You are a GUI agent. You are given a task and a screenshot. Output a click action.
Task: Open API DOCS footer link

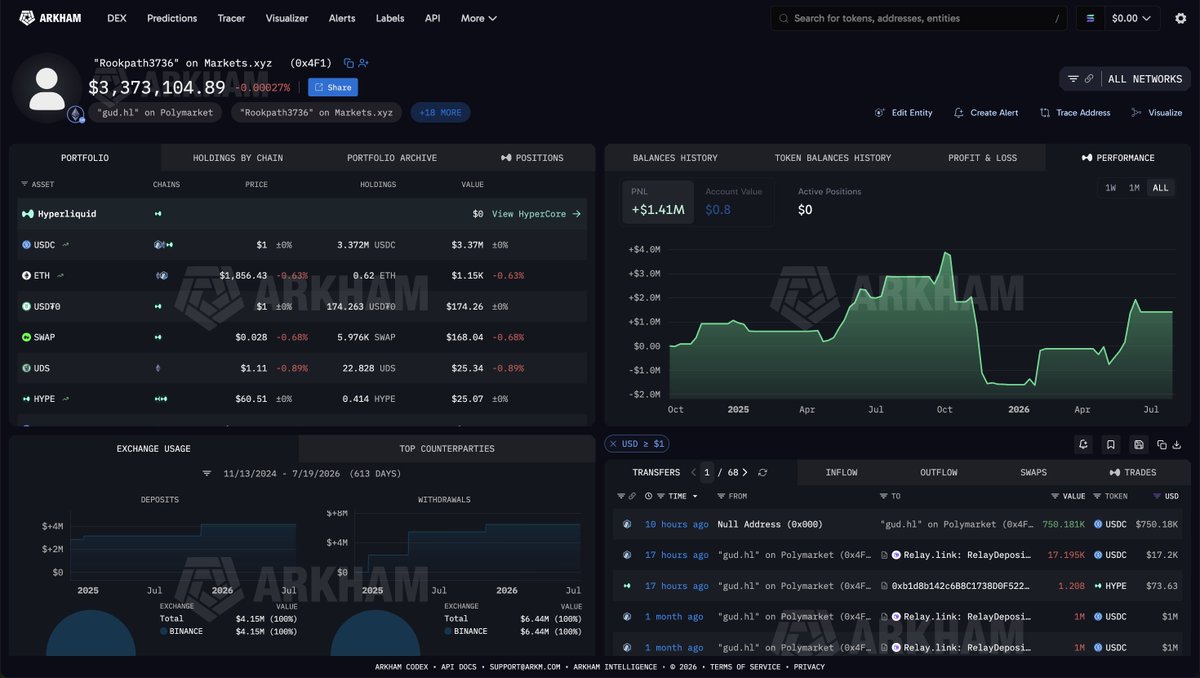pyautogui.click(x=457, y=667)
